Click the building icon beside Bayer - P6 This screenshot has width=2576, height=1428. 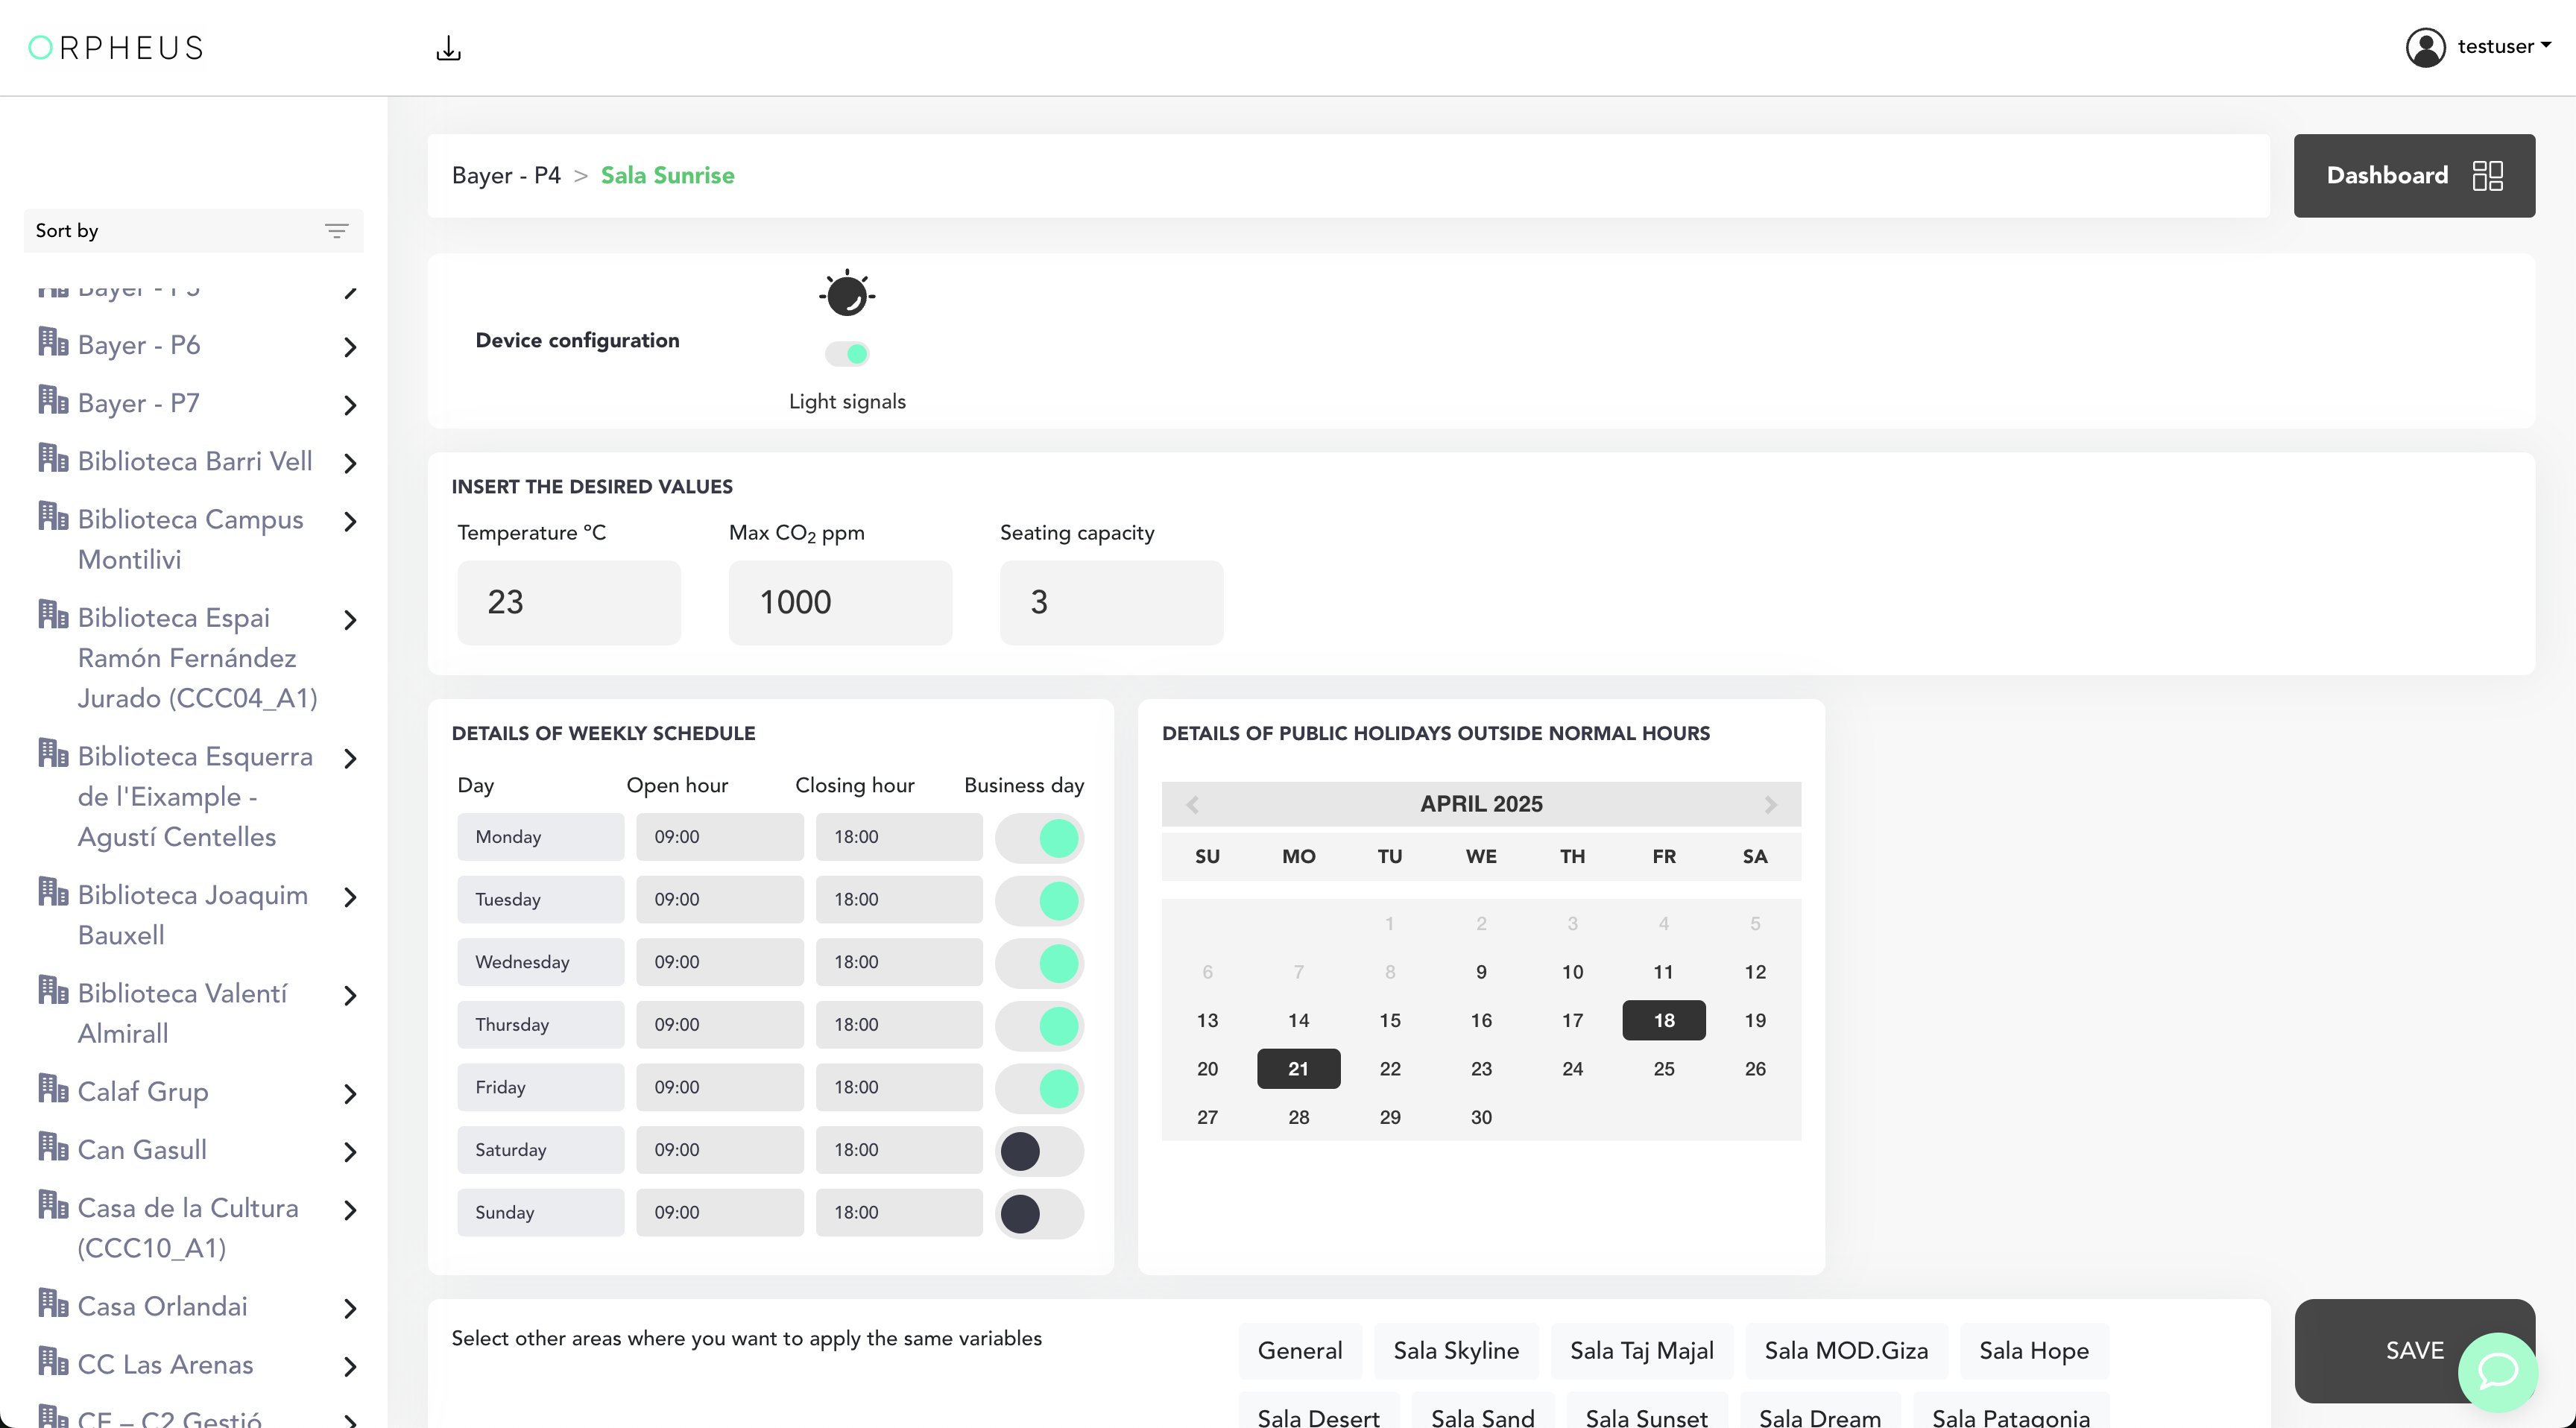click(53, 342)
